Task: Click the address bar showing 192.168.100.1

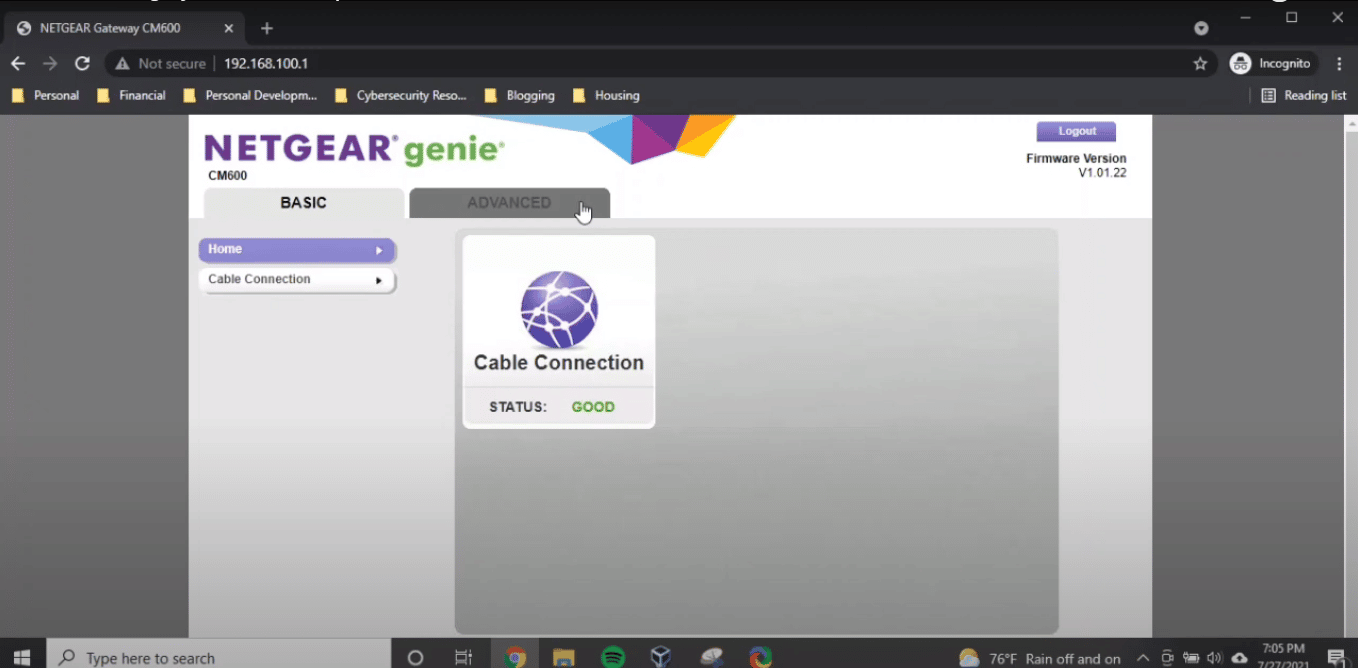Action: 600,64
